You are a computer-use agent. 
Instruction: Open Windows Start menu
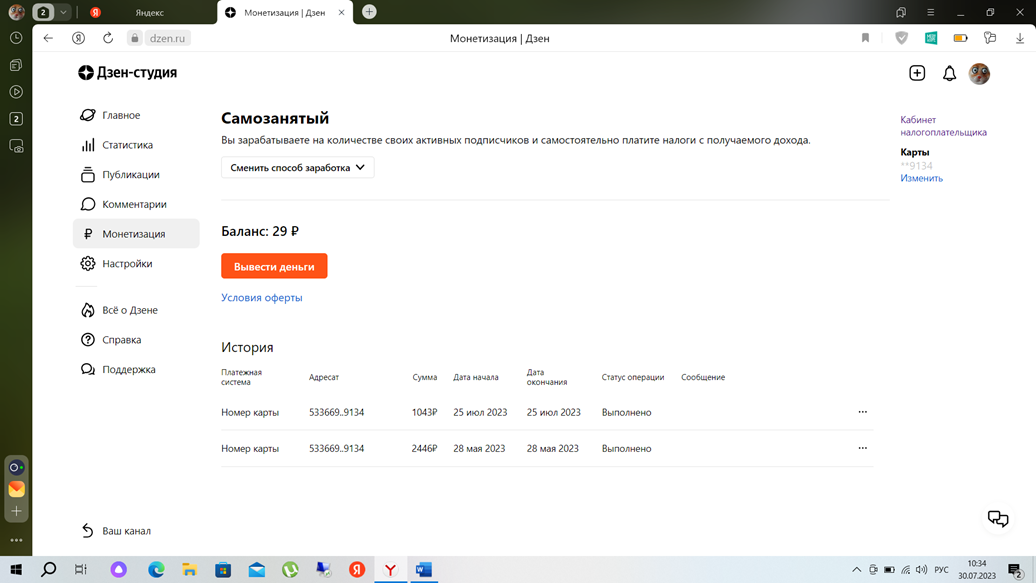click(x=16, y=570)
